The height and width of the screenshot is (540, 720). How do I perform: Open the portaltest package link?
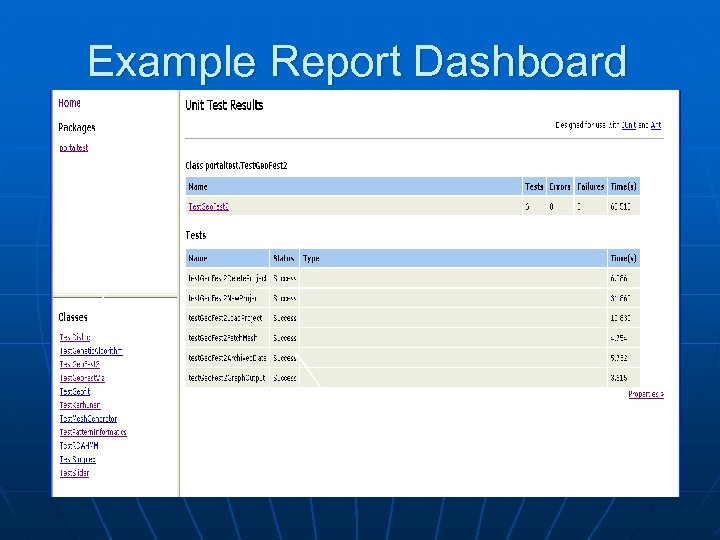click(73, 148)
